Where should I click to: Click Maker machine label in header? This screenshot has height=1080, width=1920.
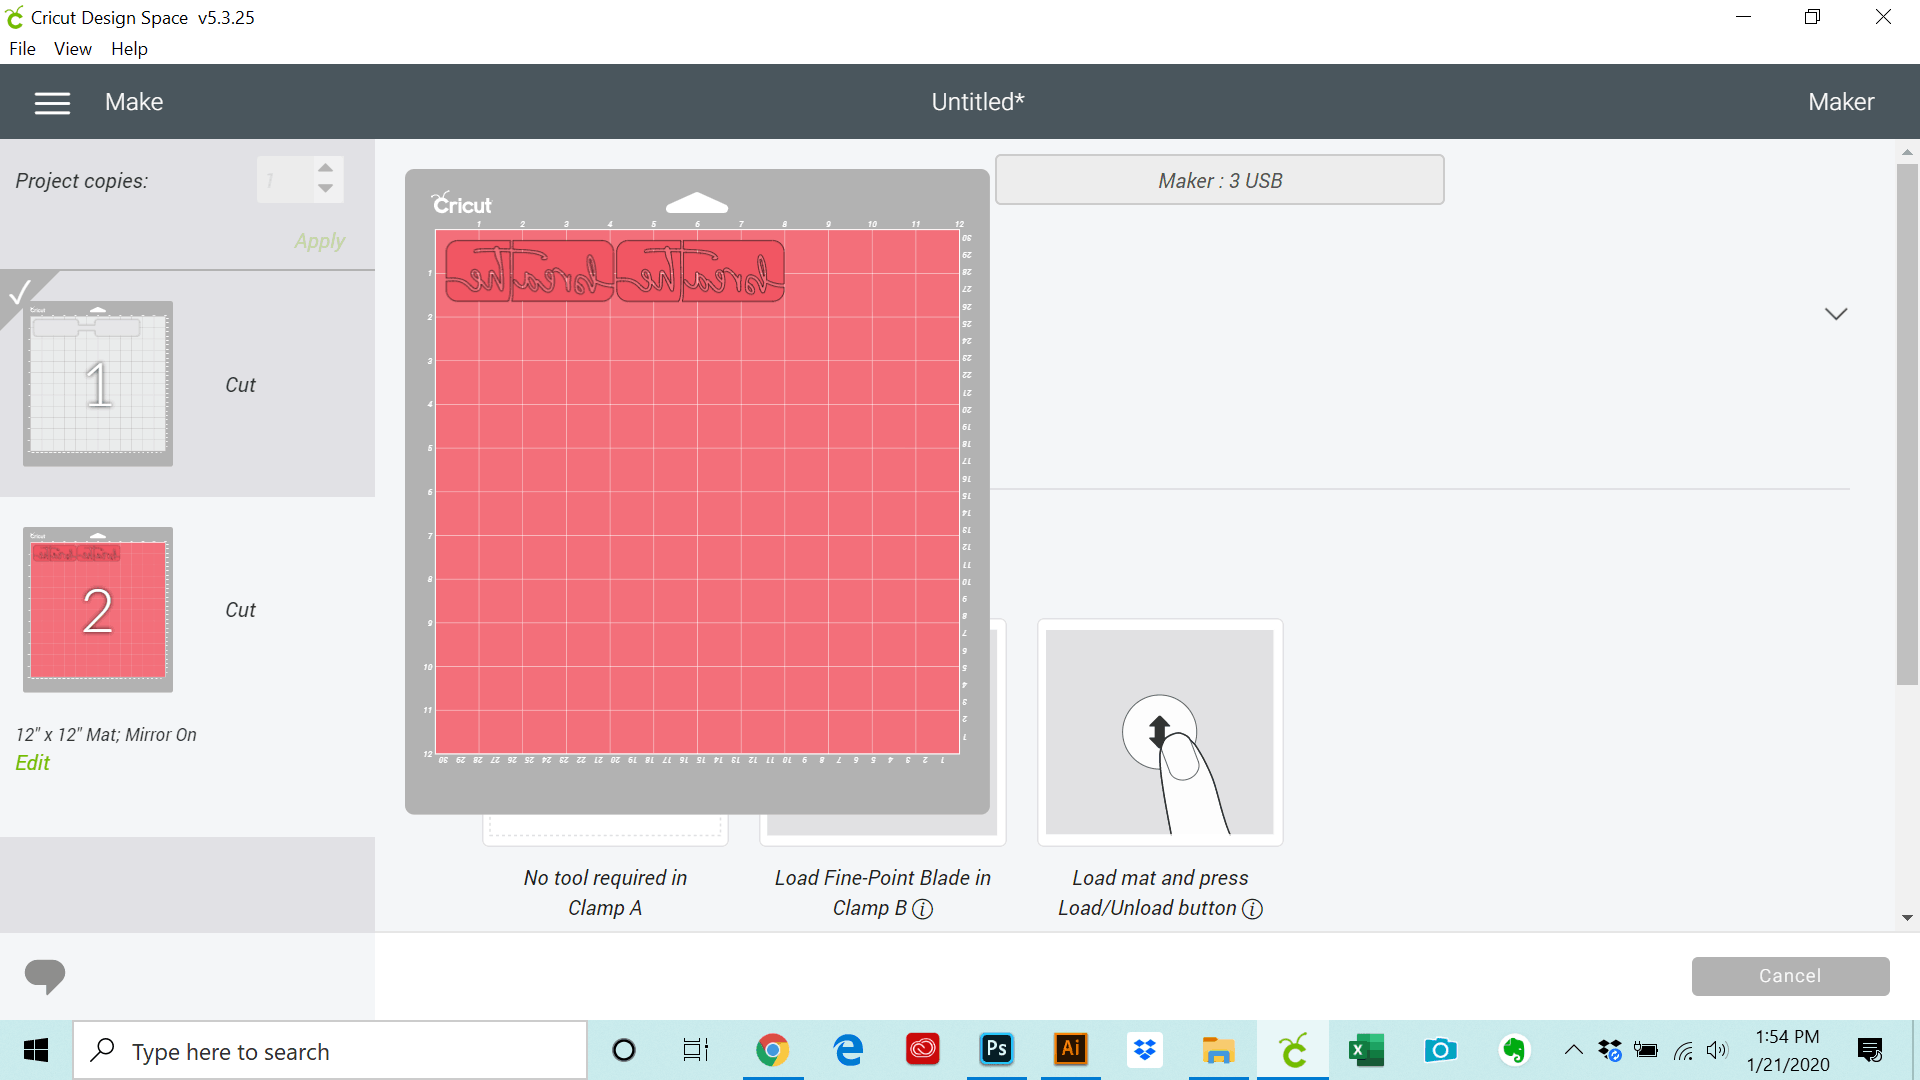pyautogui.click(x=1841, y=102)
